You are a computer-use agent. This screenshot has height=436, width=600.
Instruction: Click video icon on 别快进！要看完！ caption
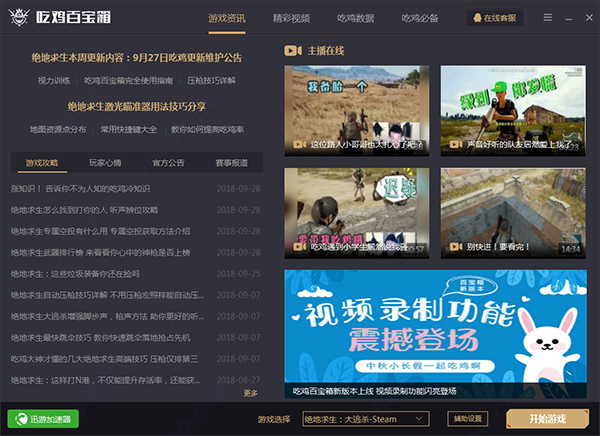pyautogui.click(x=455, y=247)
